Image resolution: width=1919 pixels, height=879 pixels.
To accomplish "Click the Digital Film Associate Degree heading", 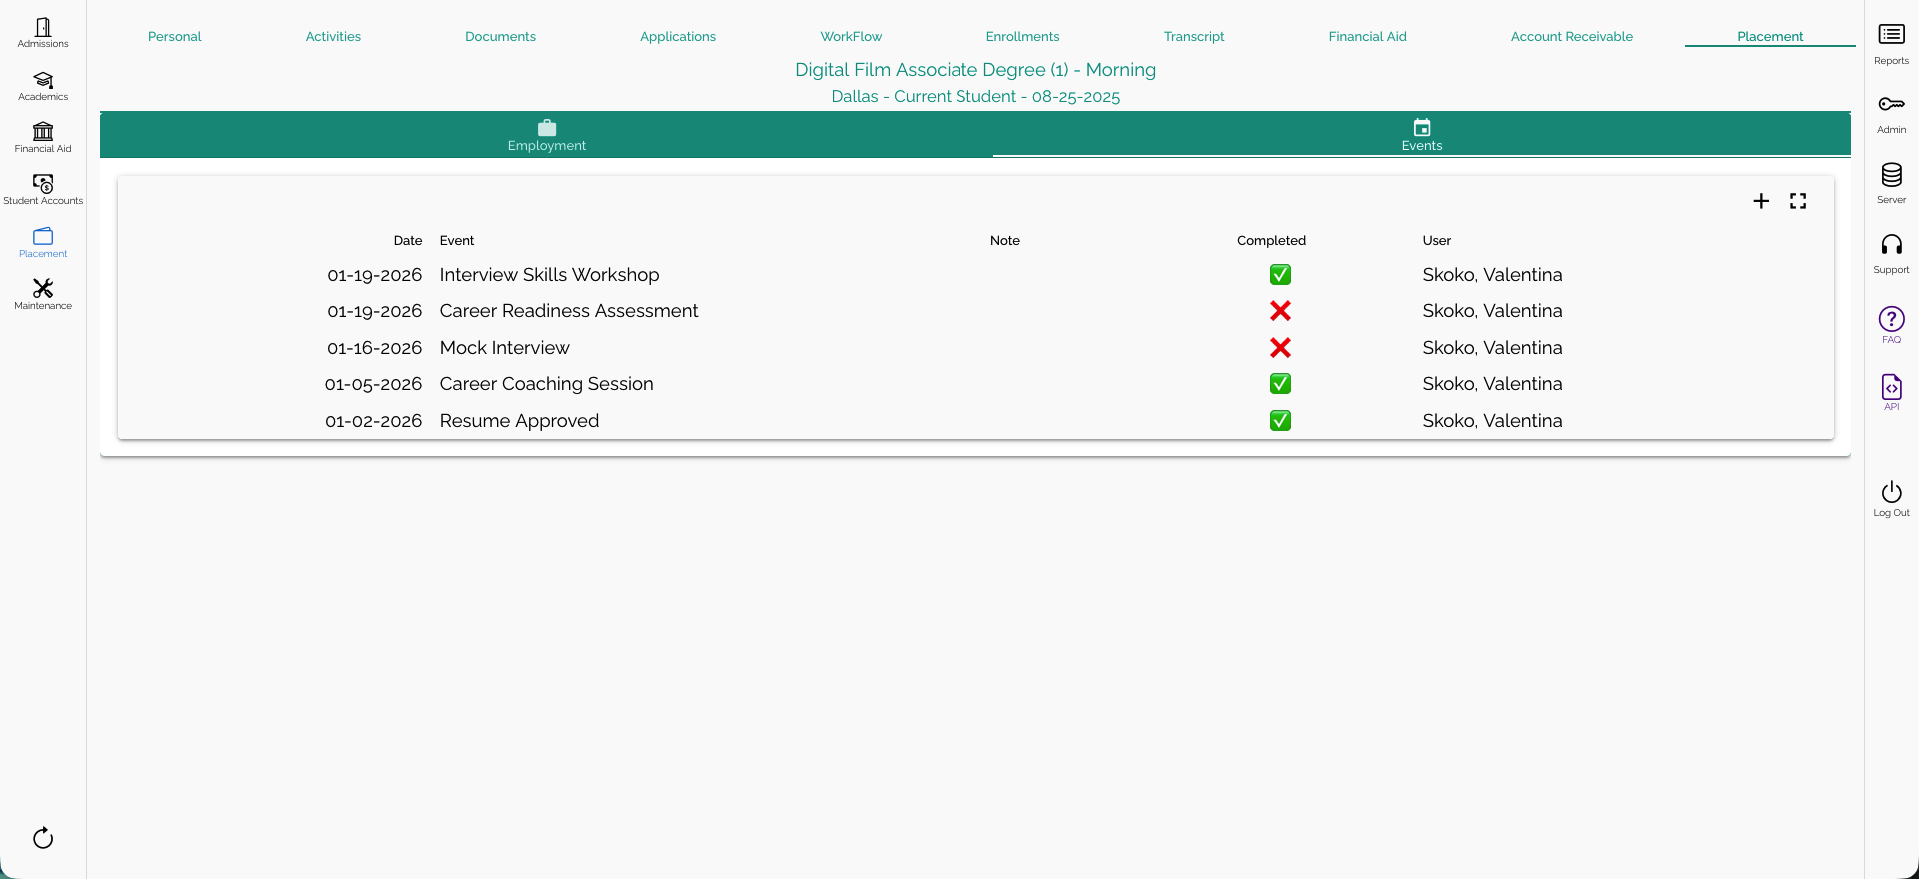I will [x=975, y=70].
